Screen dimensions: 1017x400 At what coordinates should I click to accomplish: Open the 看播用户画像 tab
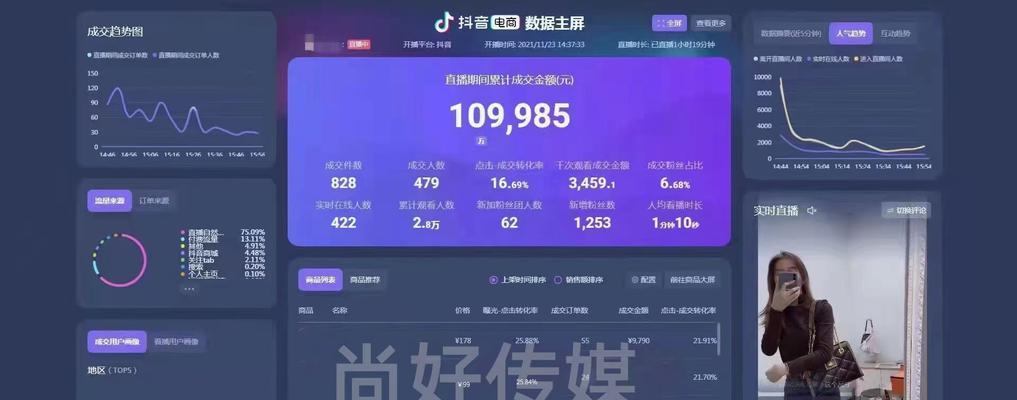coord(176,342)
